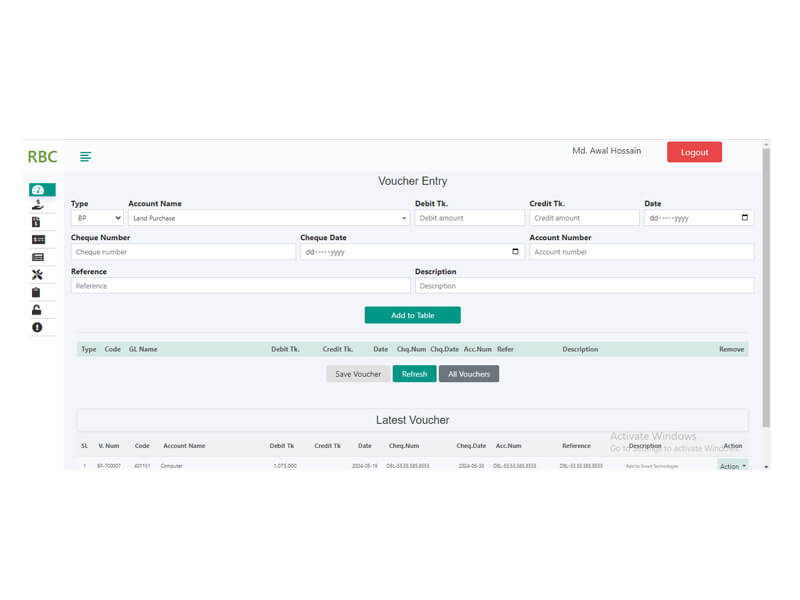Click the All Vouchers button
Screen dimensions: 800x600
tap(468, 374)
